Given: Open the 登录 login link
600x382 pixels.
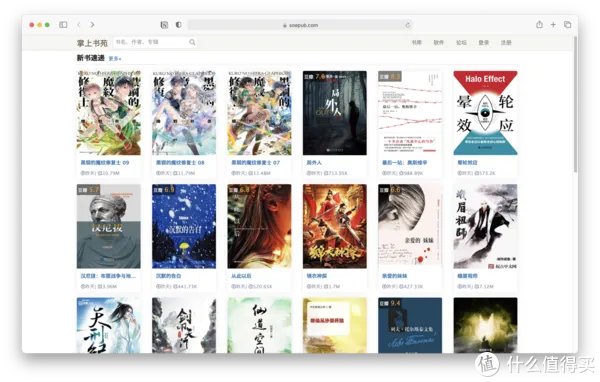Looking at the screenshot, I should tap(484, 42).
